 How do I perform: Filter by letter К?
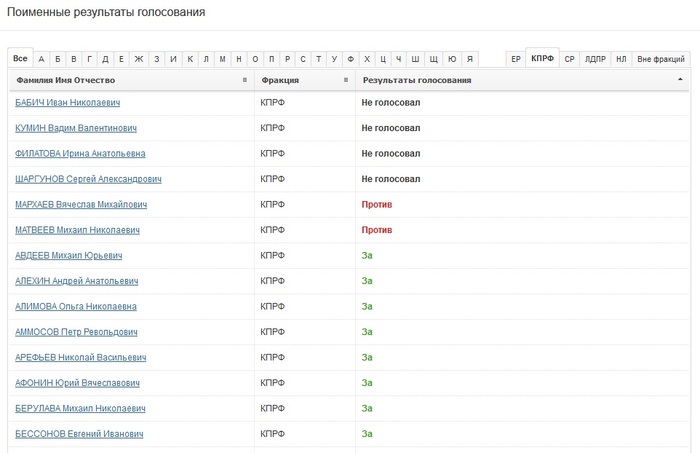click(x=190, y=59)
